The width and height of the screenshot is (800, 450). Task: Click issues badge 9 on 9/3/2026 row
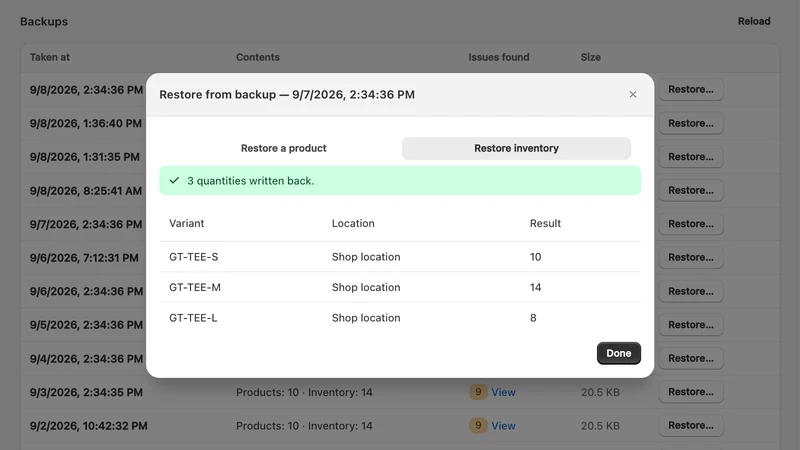click(x=478, y=392)
